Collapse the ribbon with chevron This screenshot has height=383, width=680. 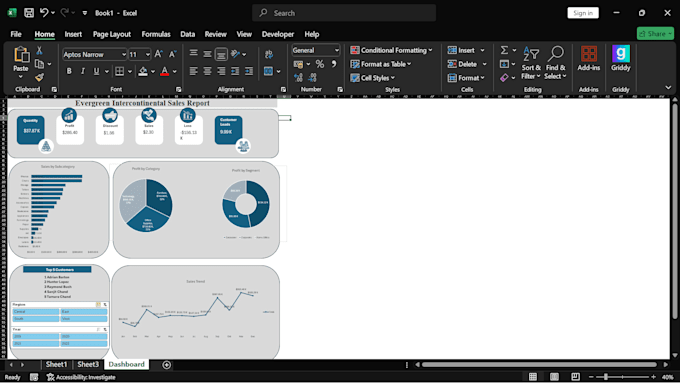(668, 87)
